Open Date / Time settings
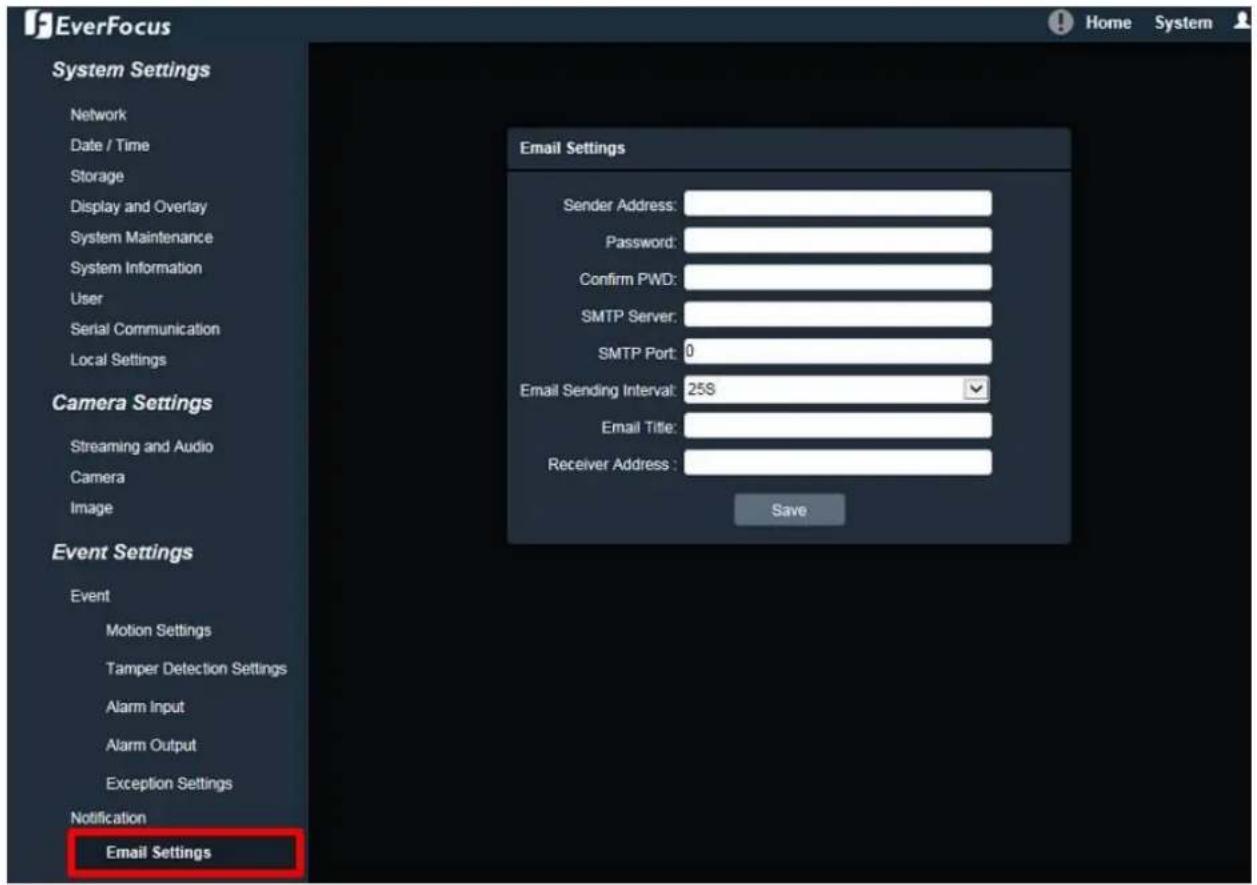The height and width of the screenshot is (885, 1257). (109, 145)
